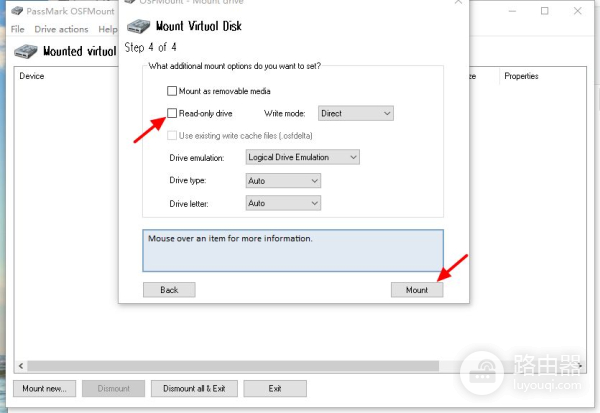This screenshot has width=600, height=413.
Task: Click Mount new... in main window
Action: point(44,389)
